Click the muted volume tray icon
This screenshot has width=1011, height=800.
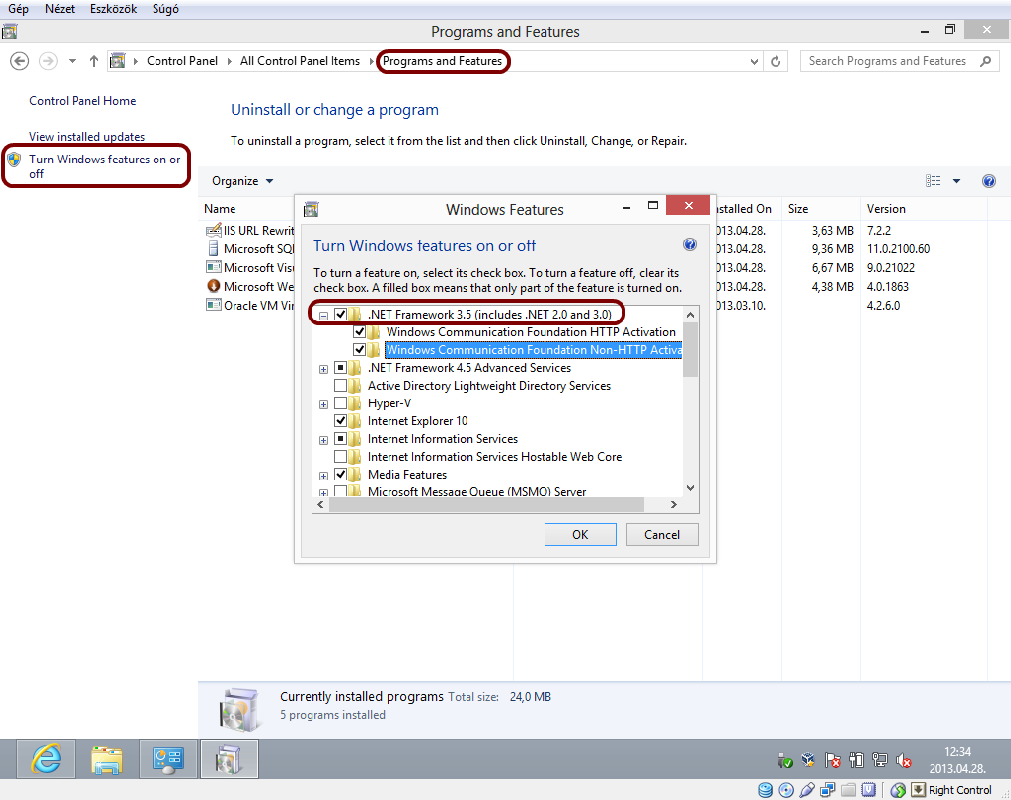(903, 761)
